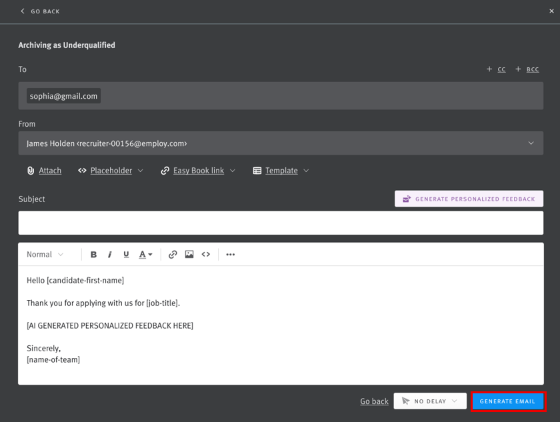Expand the Placeholder dropdown
The width and height of the screenshot is (560, 422).
(140, 171)
